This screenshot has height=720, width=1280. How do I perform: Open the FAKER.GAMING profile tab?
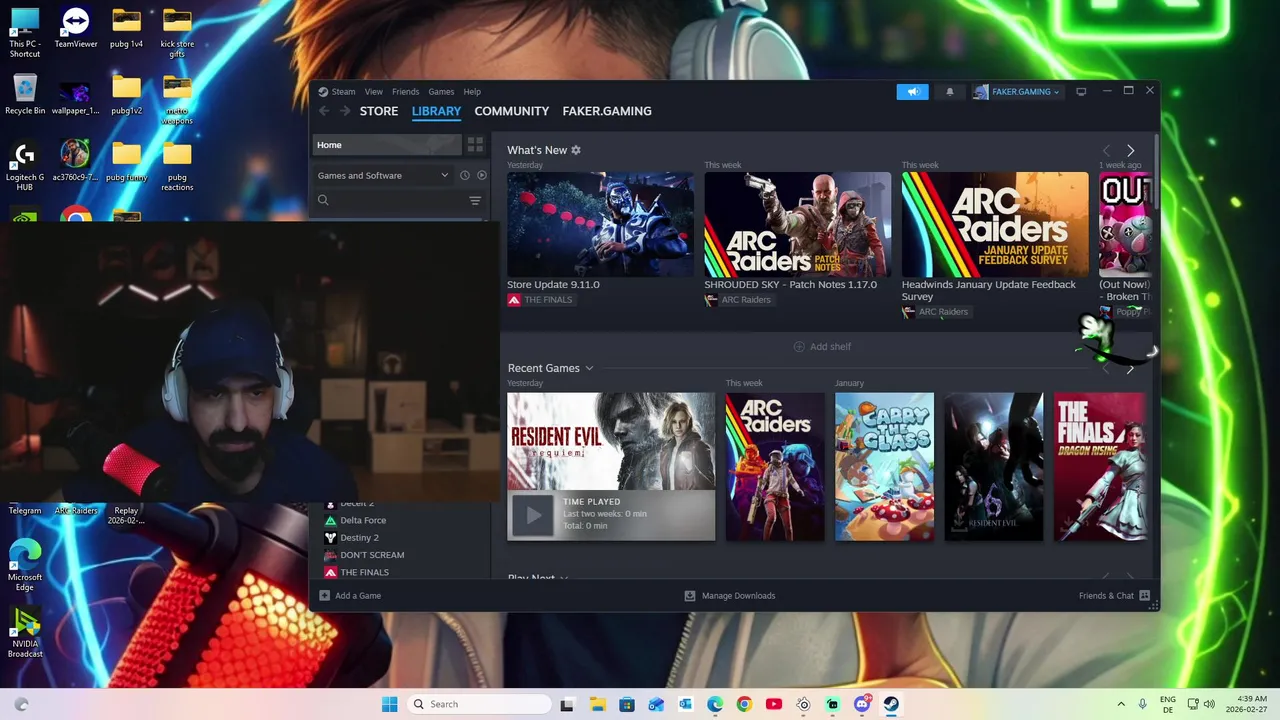click(x=607, y=111)
